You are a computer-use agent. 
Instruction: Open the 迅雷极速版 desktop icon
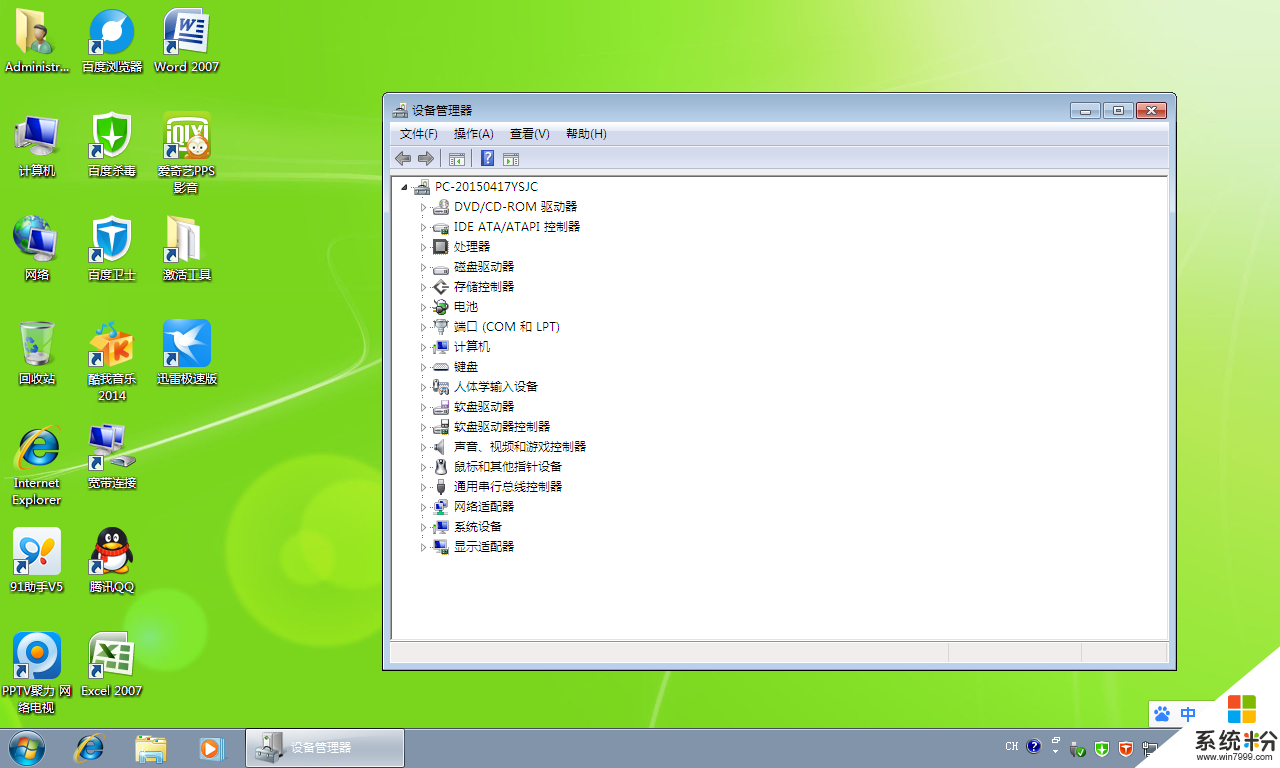point(186,344)
